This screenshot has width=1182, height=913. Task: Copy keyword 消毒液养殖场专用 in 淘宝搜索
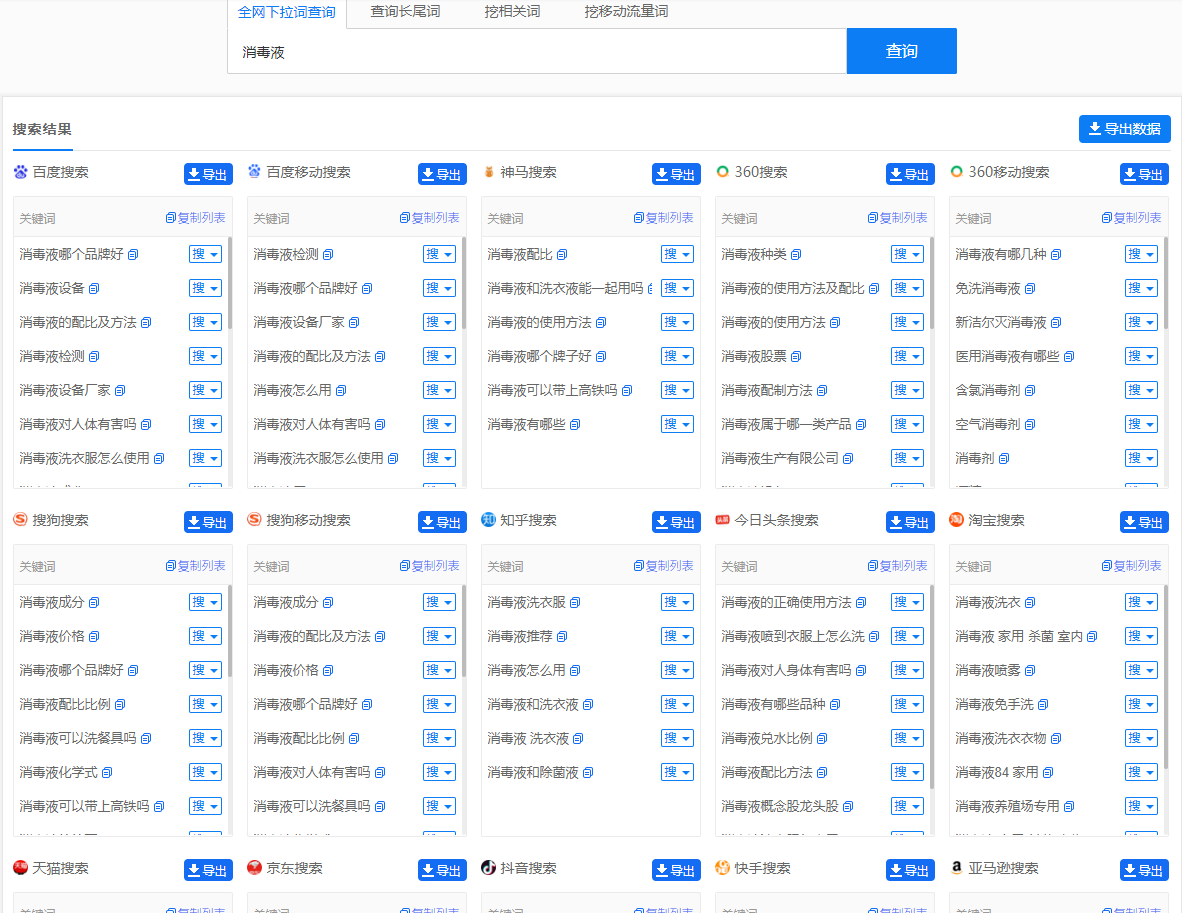coord(1069,807)
